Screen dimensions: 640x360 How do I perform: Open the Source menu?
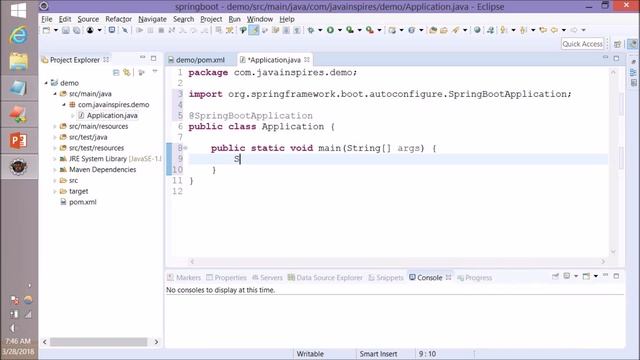pyautogui.click(x=88, y=19)
